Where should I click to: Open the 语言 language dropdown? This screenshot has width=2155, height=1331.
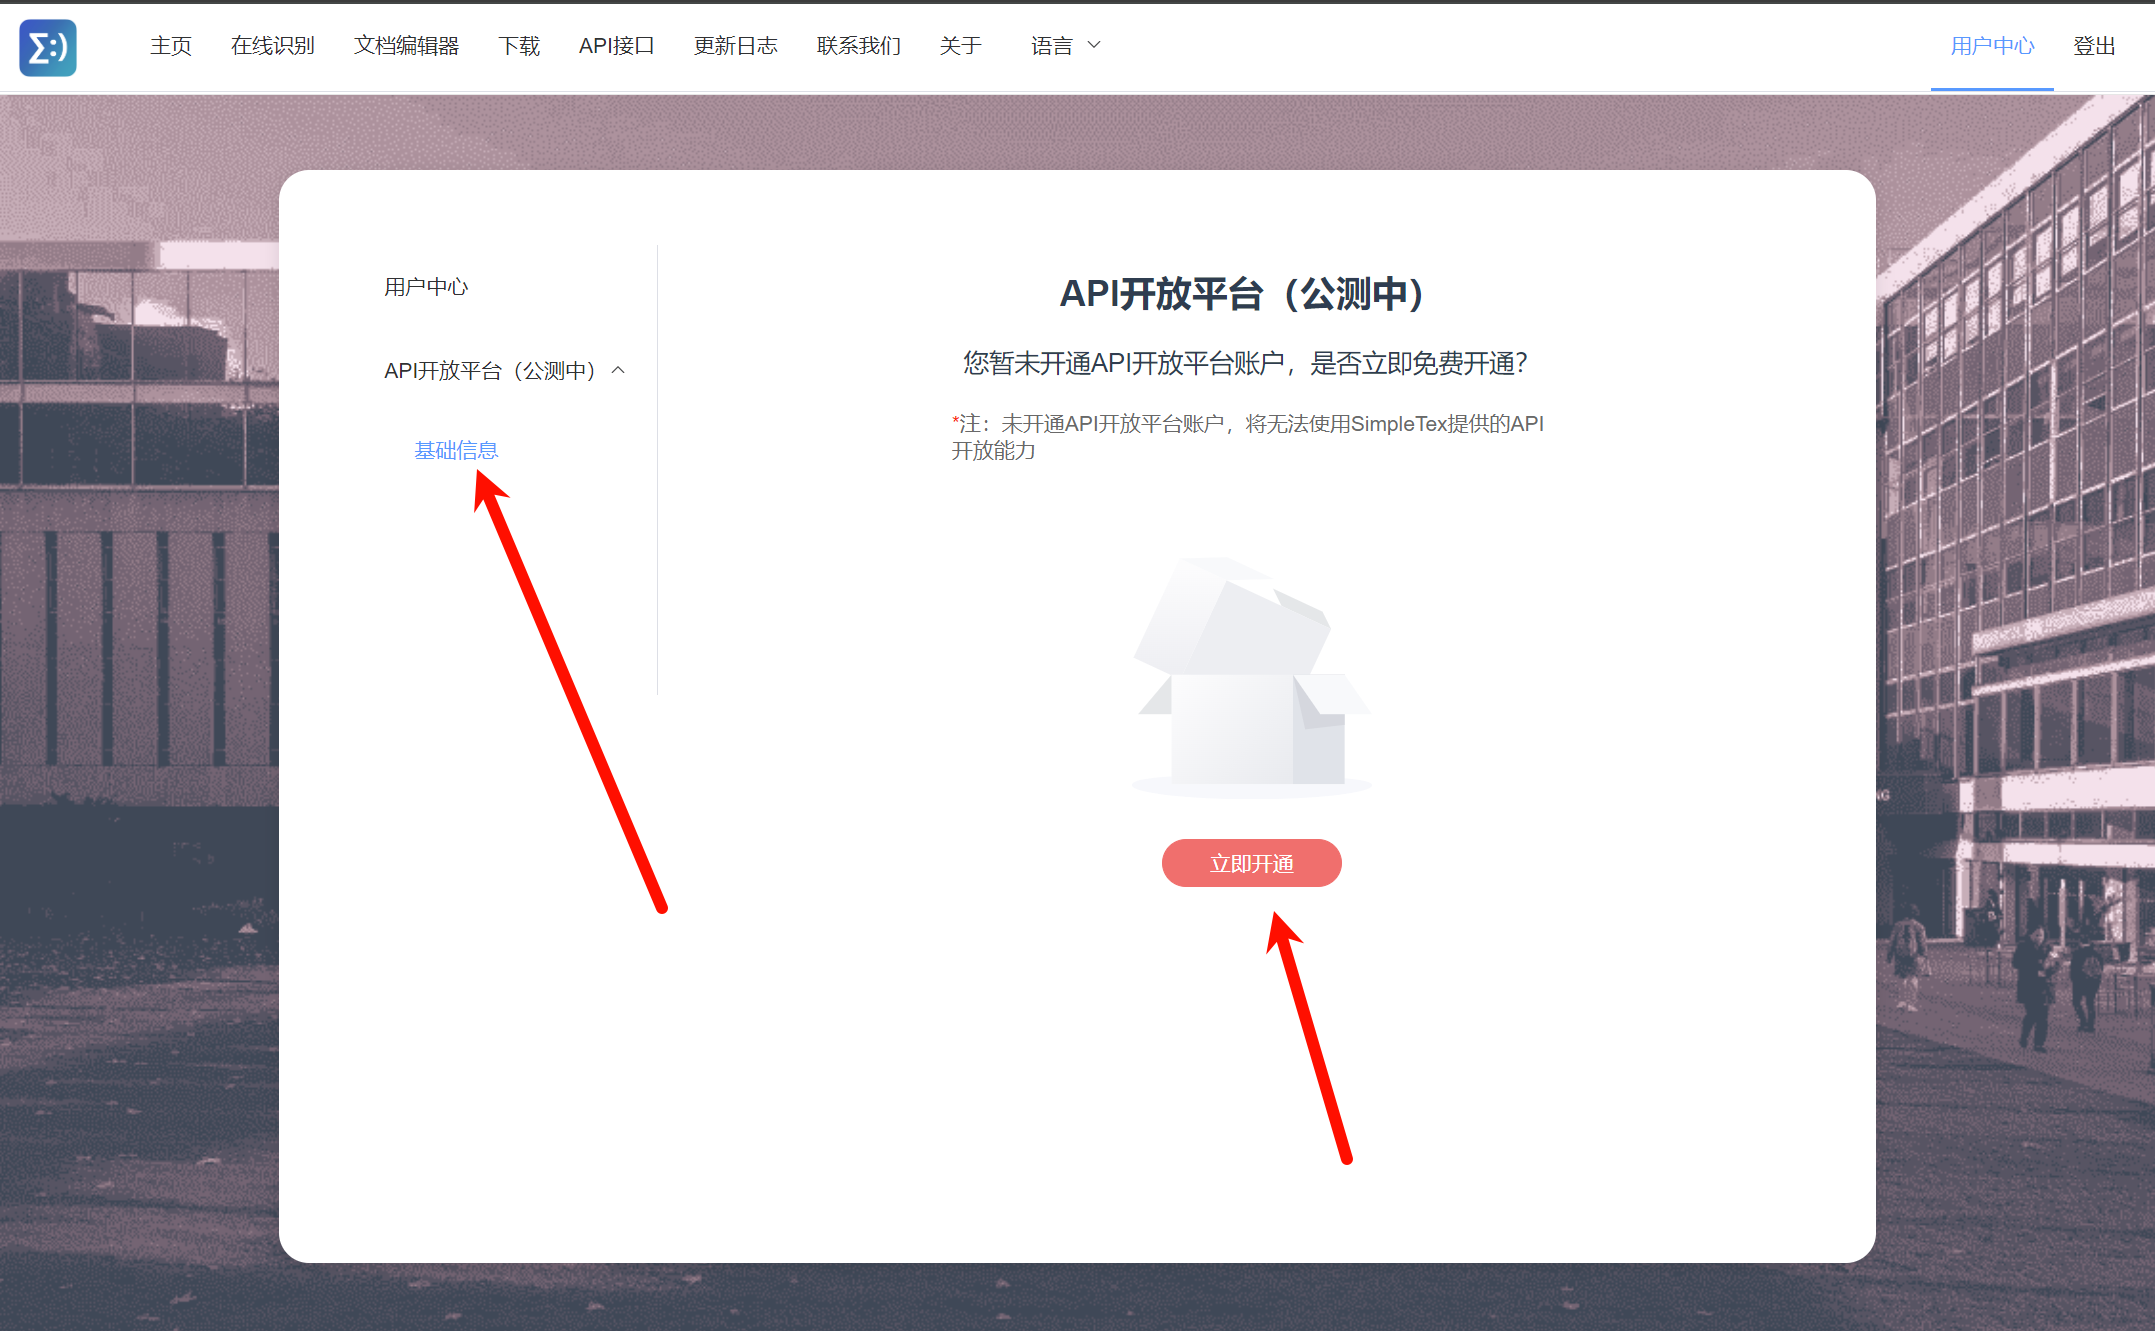click(1052, 46)
